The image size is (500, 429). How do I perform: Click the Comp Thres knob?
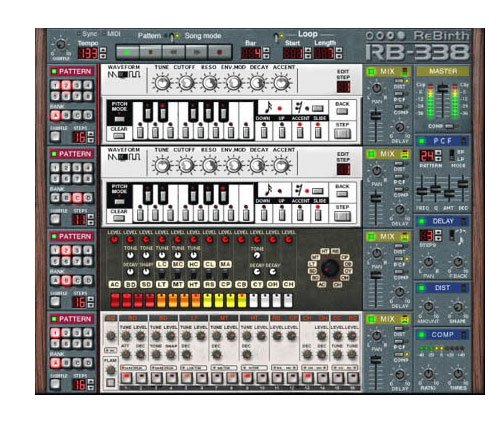pos(458,374)
